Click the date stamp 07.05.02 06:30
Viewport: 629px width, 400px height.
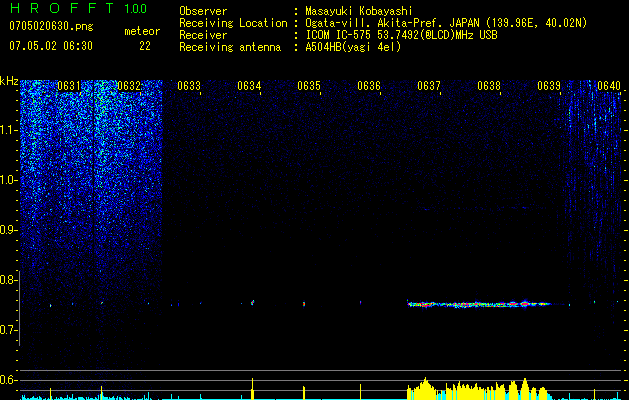coord(51,46)
